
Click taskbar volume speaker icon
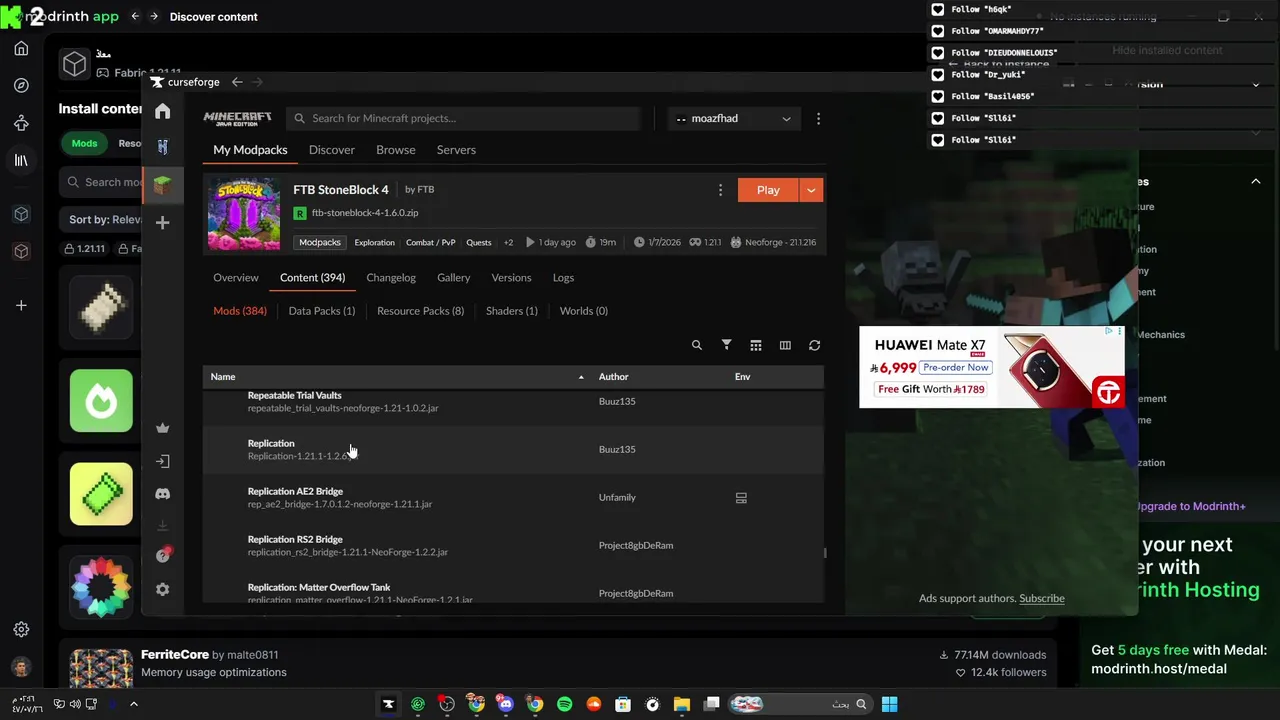[75, 704]
